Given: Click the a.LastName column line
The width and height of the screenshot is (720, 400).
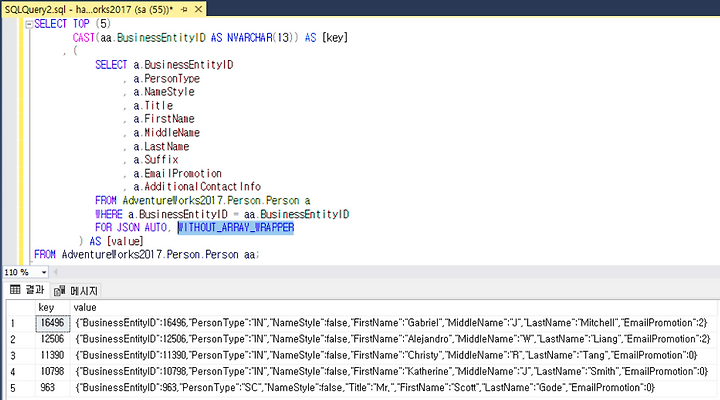Looking at the screenshot, I should pyautogui.click(x=161, y=146).
